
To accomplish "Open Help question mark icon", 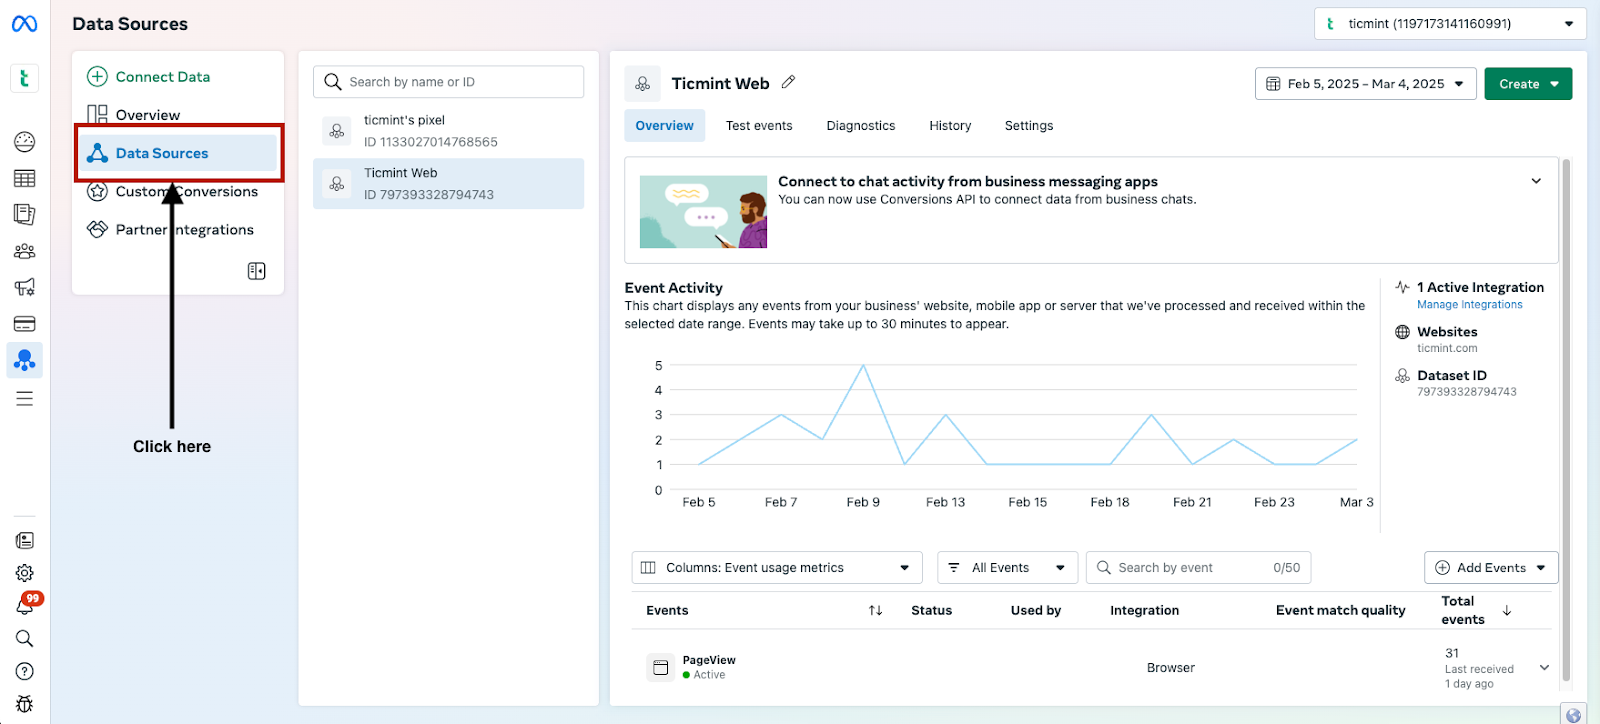I will [x=24, y=671].
